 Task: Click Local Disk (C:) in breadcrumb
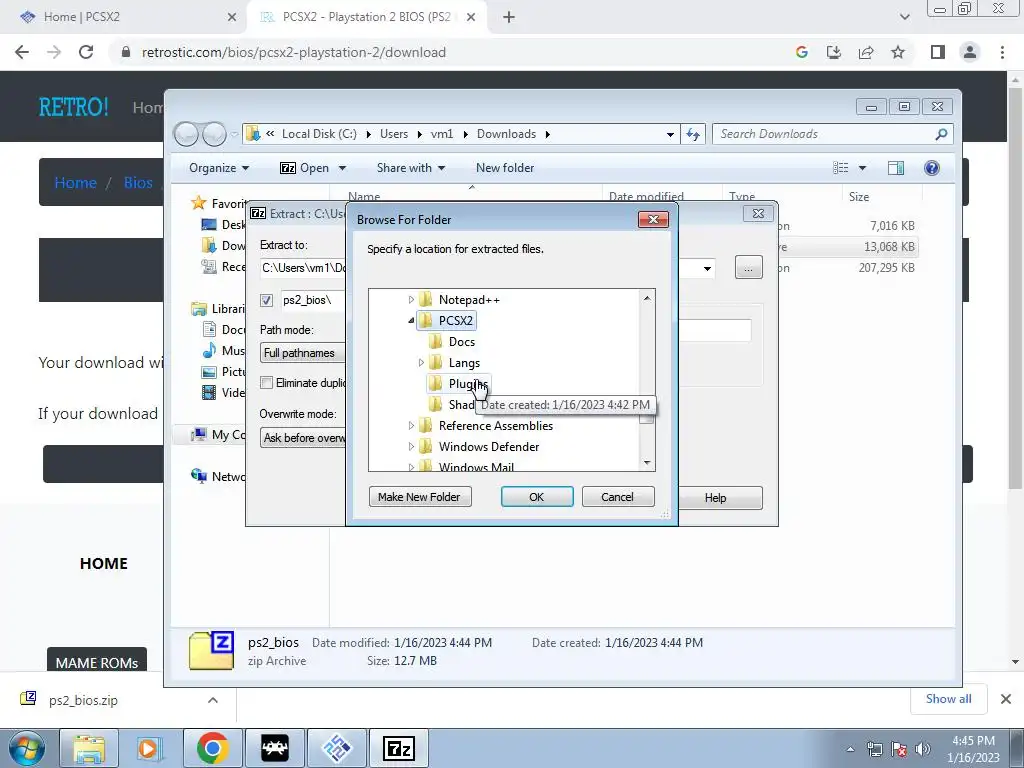click(319, 134)
